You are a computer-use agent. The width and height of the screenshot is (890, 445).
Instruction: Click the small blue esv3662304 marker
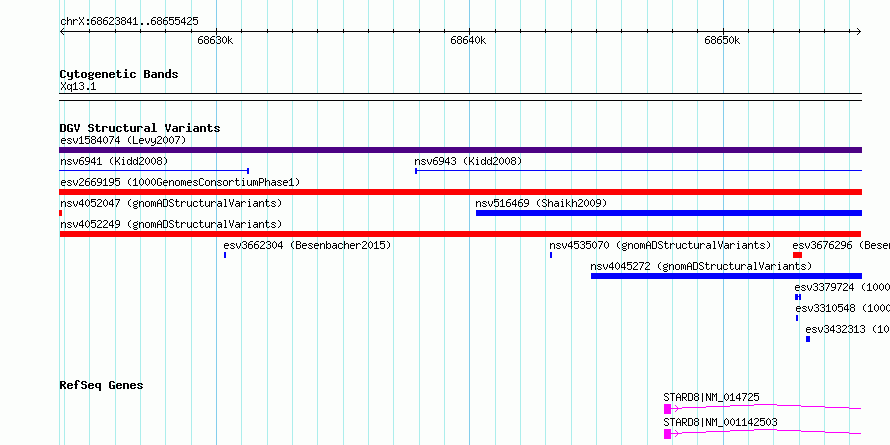pyautogui.click(x=225, y=255)
